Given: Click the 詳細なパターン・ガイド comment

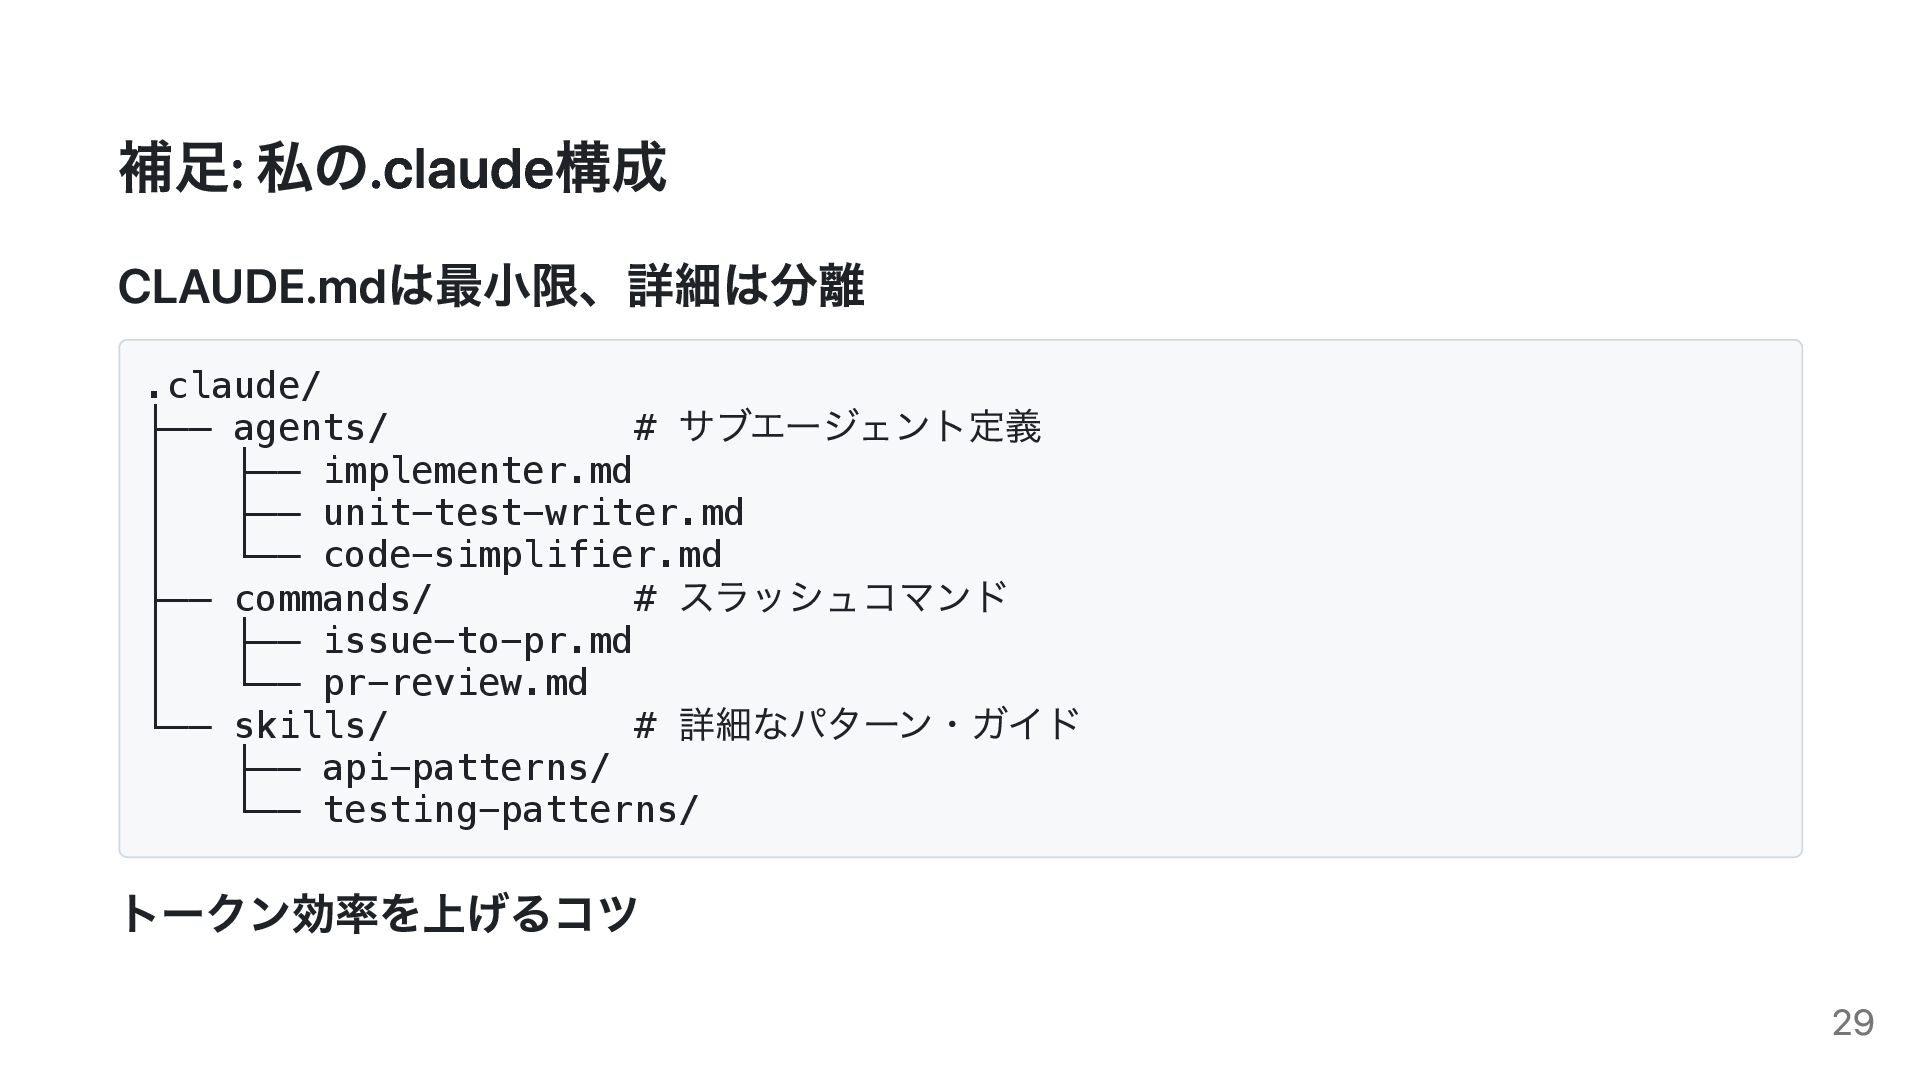Looking at the screenshot, I should [x=880, y=725].
